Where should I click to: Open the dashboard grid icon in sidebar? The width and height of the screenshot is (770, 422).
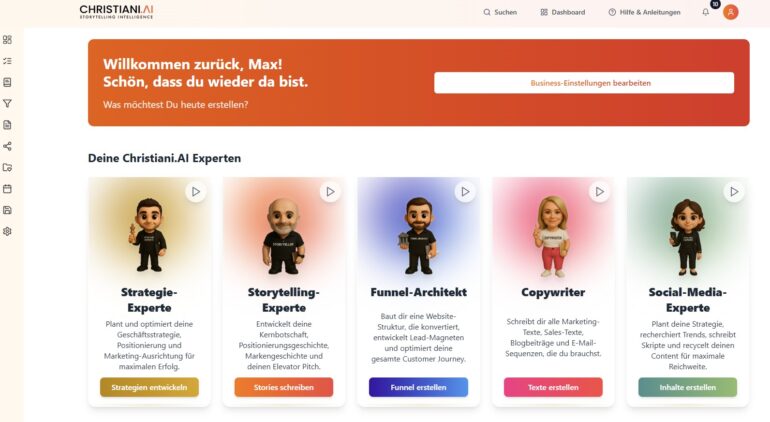point(7,40)
